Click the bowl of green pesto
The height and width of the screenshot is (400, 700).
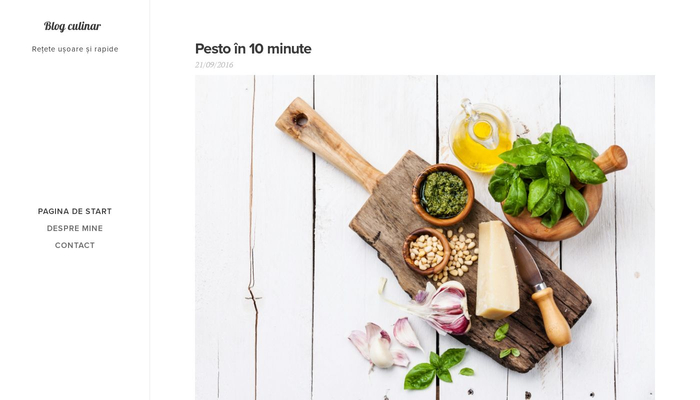click(443, 195)
